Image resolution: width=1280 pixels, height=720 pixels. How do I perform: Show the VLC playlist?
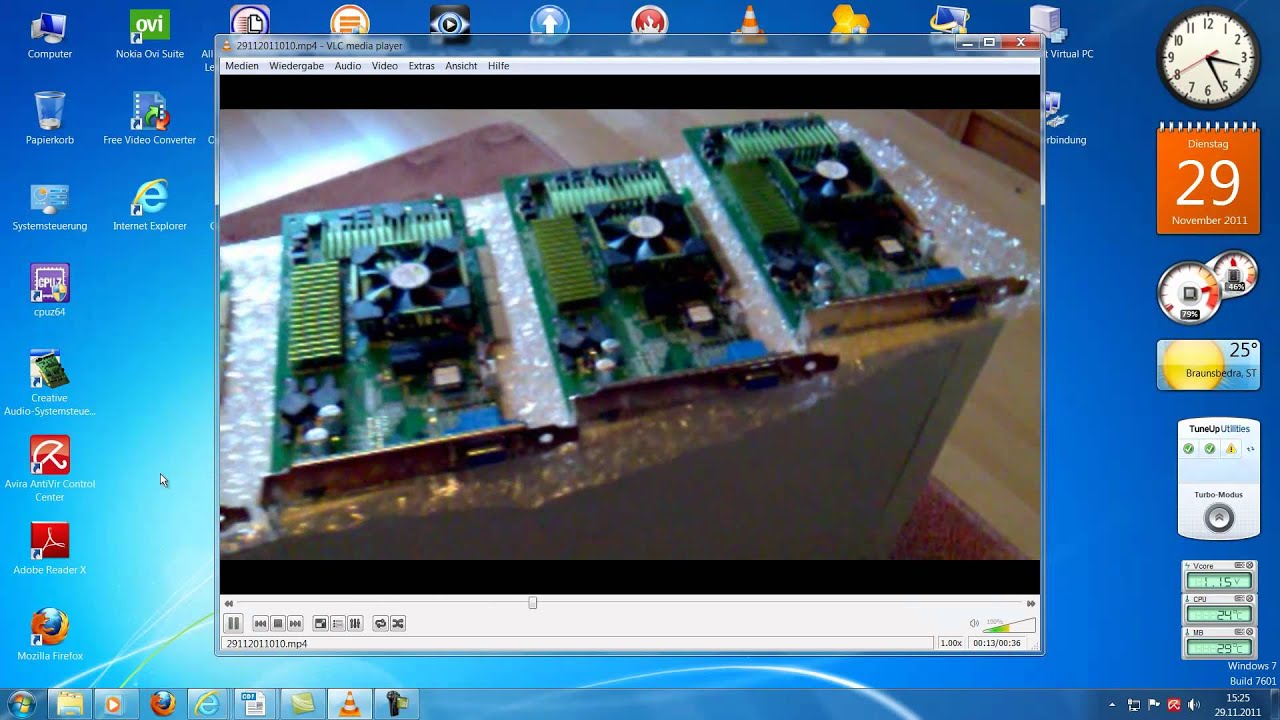pyautogui.click(x=337, y=623)
